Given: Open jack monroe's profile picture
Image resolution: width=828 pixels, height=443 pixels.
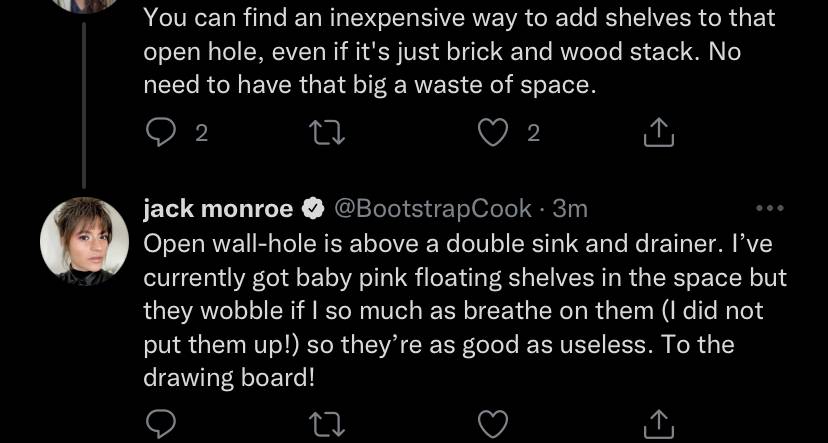Looking at the screenshot, I should click(84, 242).
